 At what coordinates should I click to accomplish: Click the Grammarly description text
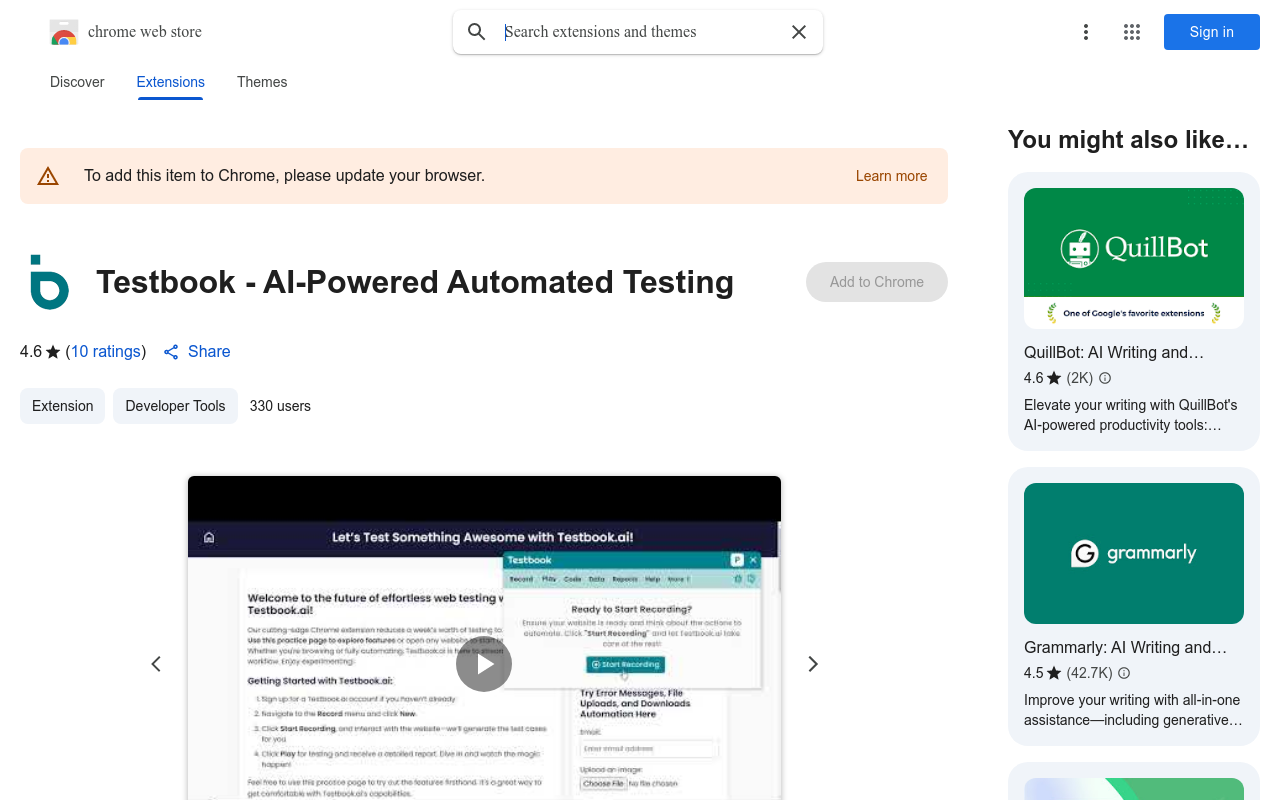pos(1133,710)
